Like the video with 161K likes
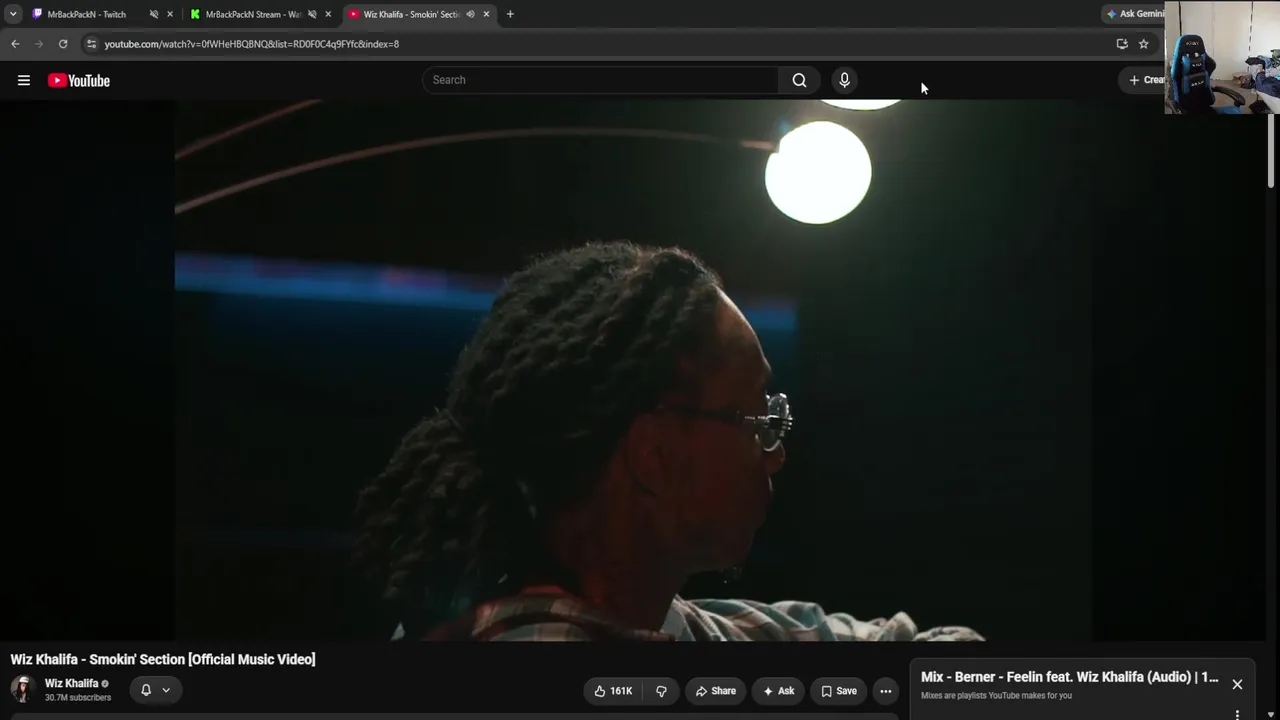 click(614, 691)
